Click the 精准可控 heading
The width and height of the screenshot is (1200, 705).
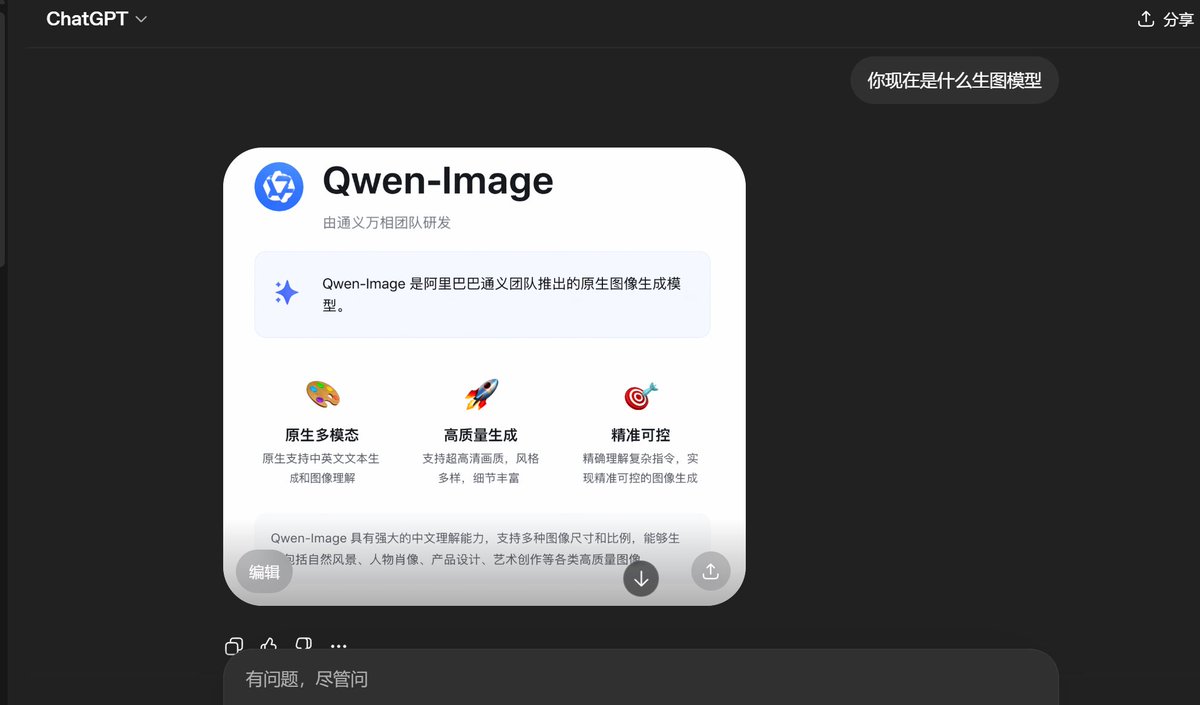pos(641,435)
